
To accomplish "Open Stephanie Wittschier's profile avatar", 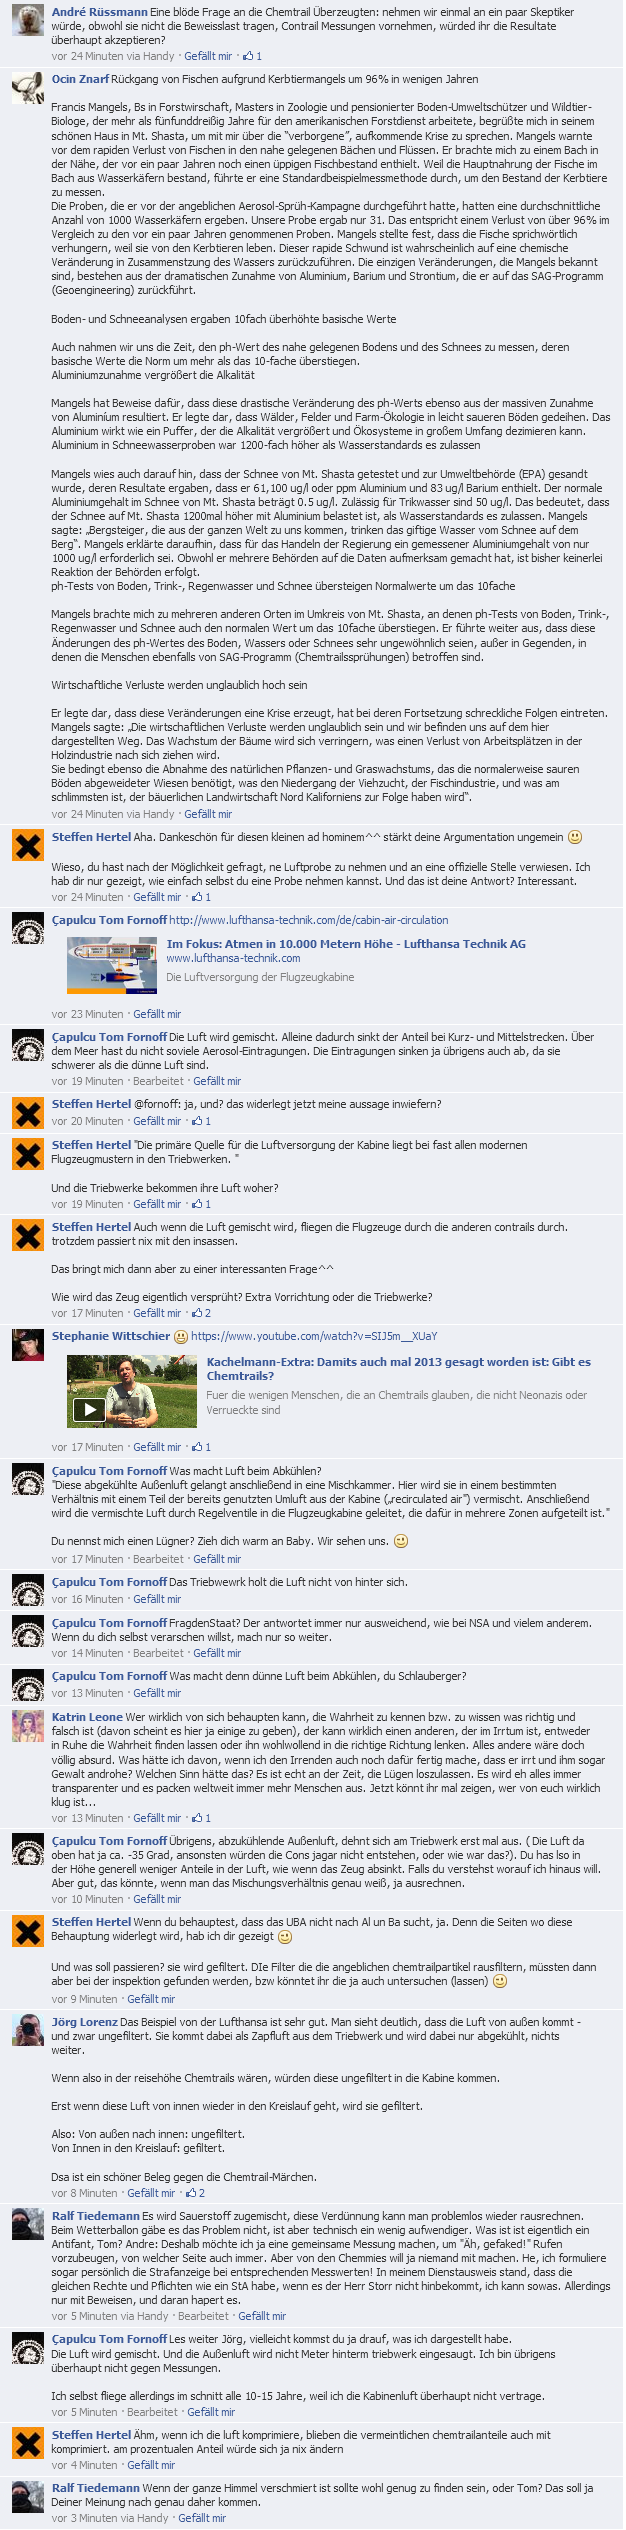I will (28, 1345).
